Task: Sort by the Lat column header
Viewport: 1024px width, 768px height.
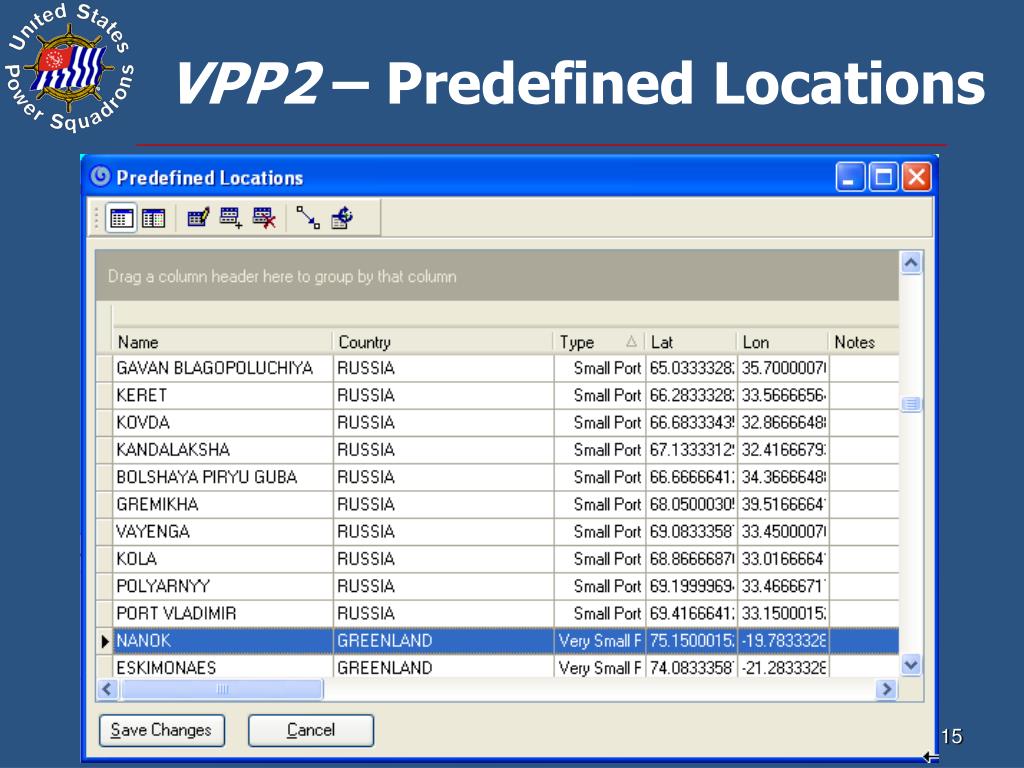Action: pos(691,342)
